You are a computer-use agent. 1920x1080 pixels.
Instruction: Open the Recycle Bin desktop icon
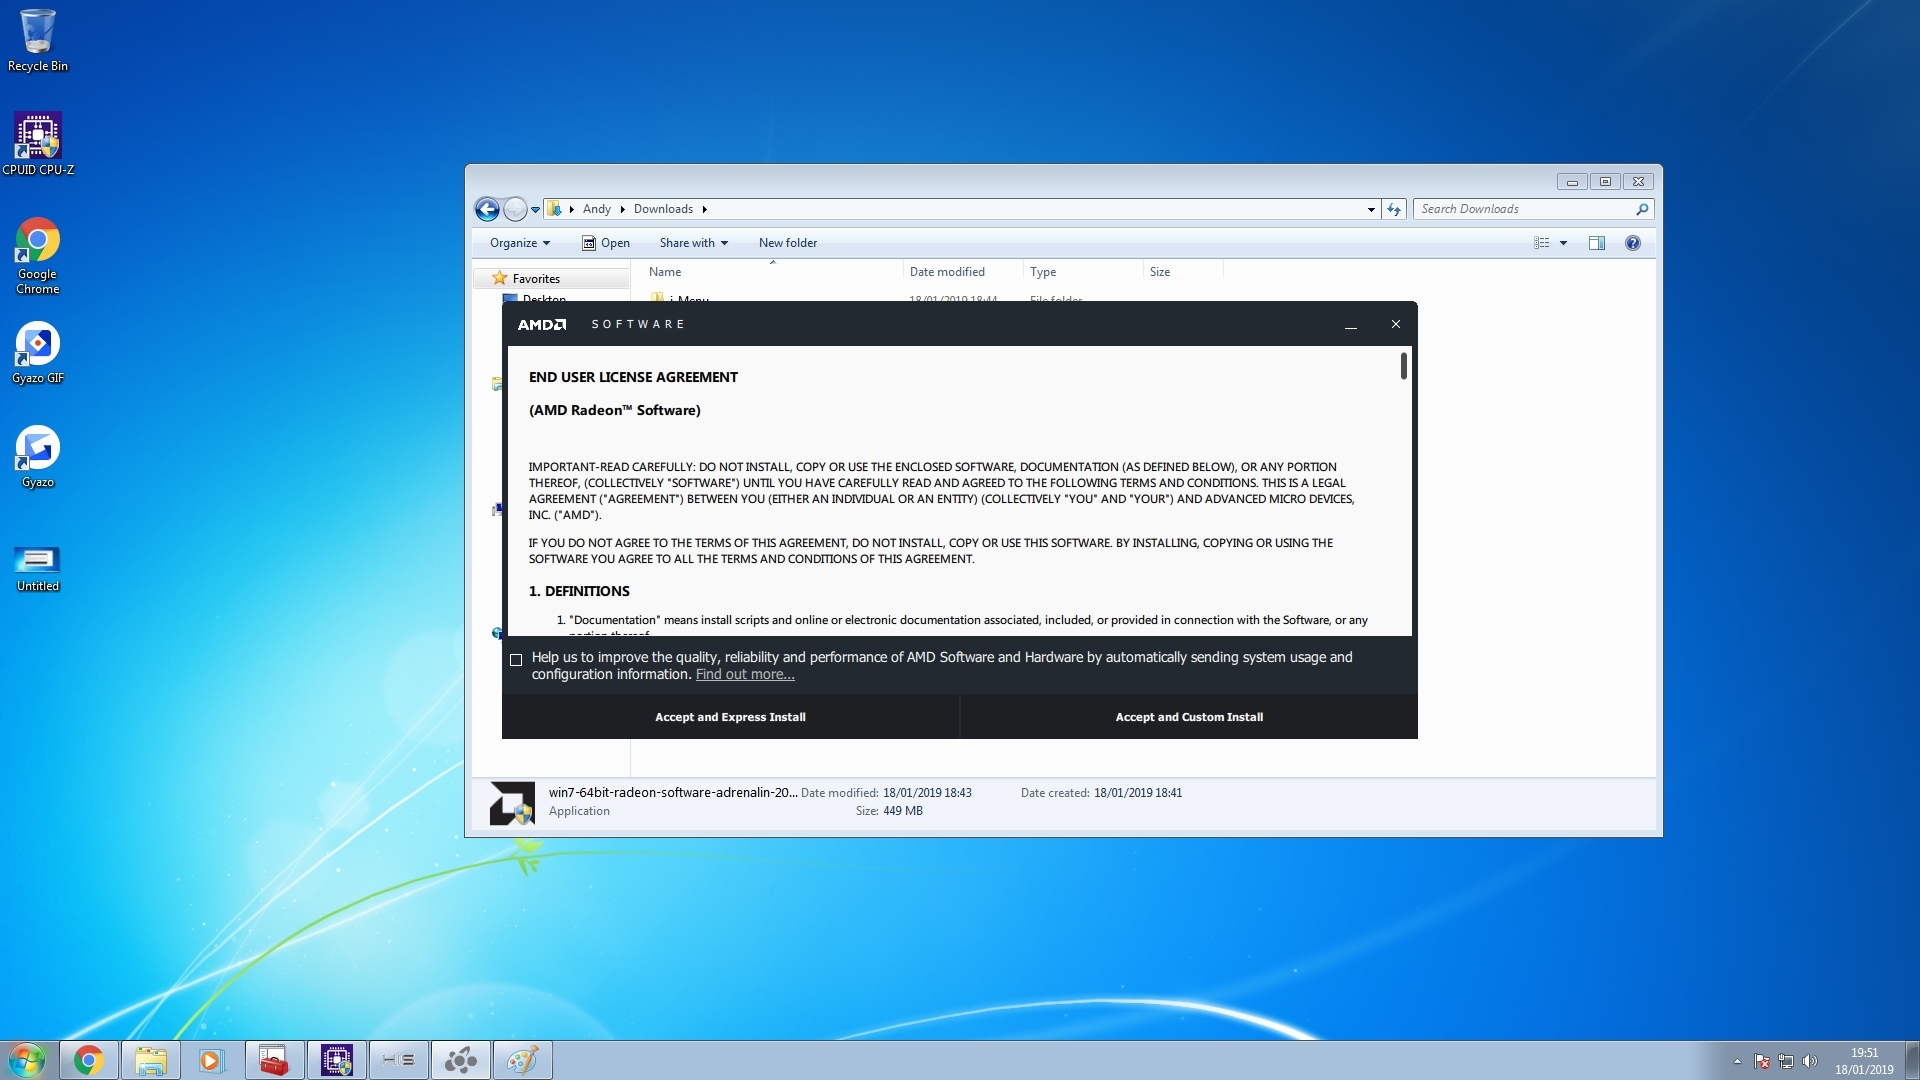(38, 32)
